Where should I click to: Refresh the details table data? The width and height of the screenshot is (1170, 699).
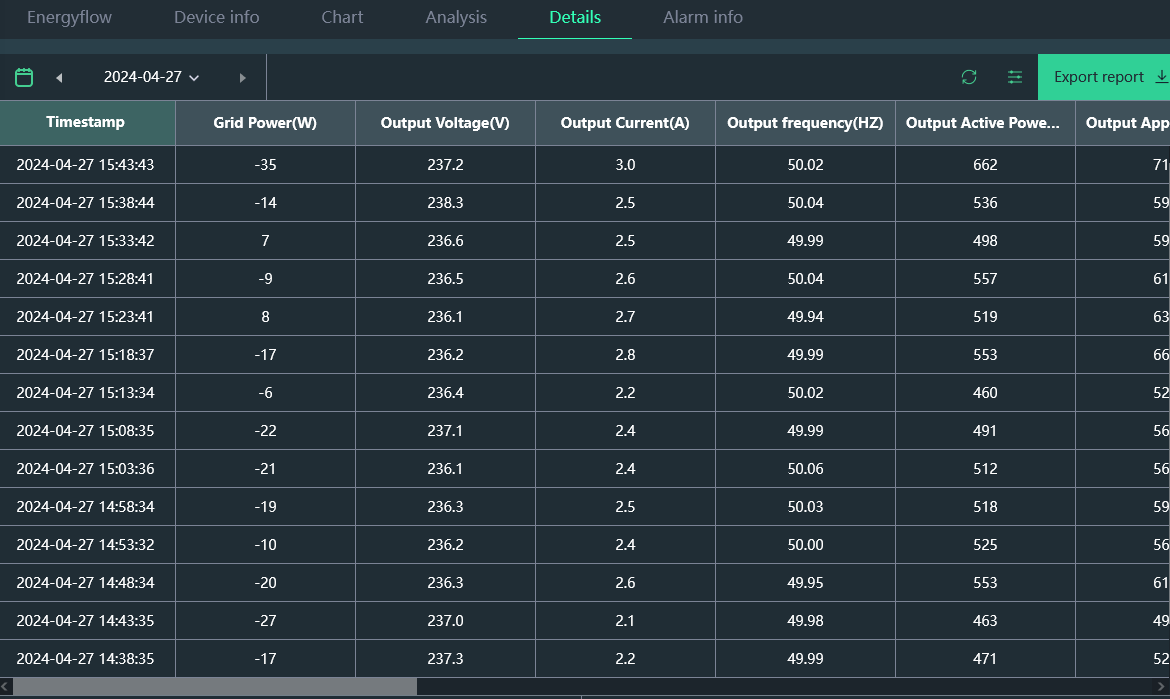(968, 77)
